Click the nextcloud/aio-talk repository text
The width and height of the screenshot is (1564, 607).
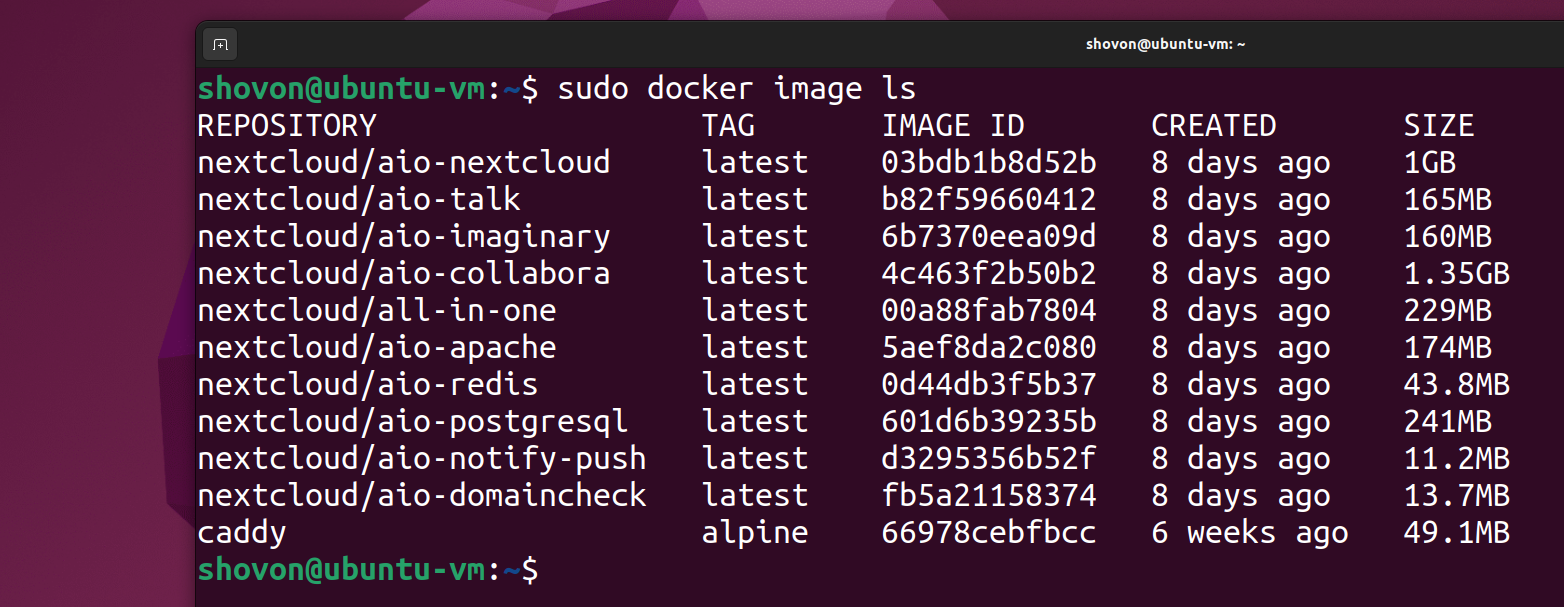[x=359, y=199]
